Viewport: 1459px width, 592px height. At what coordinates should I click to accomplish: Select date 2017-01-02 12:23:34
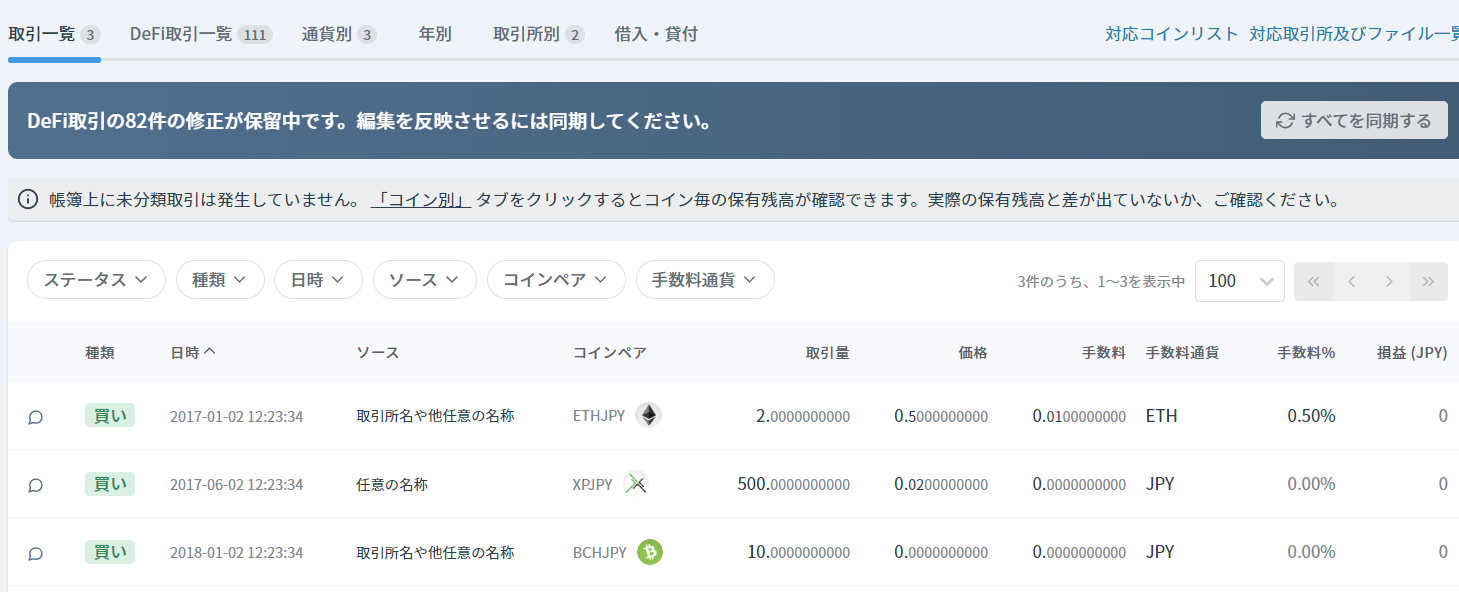tap(237, 416)
